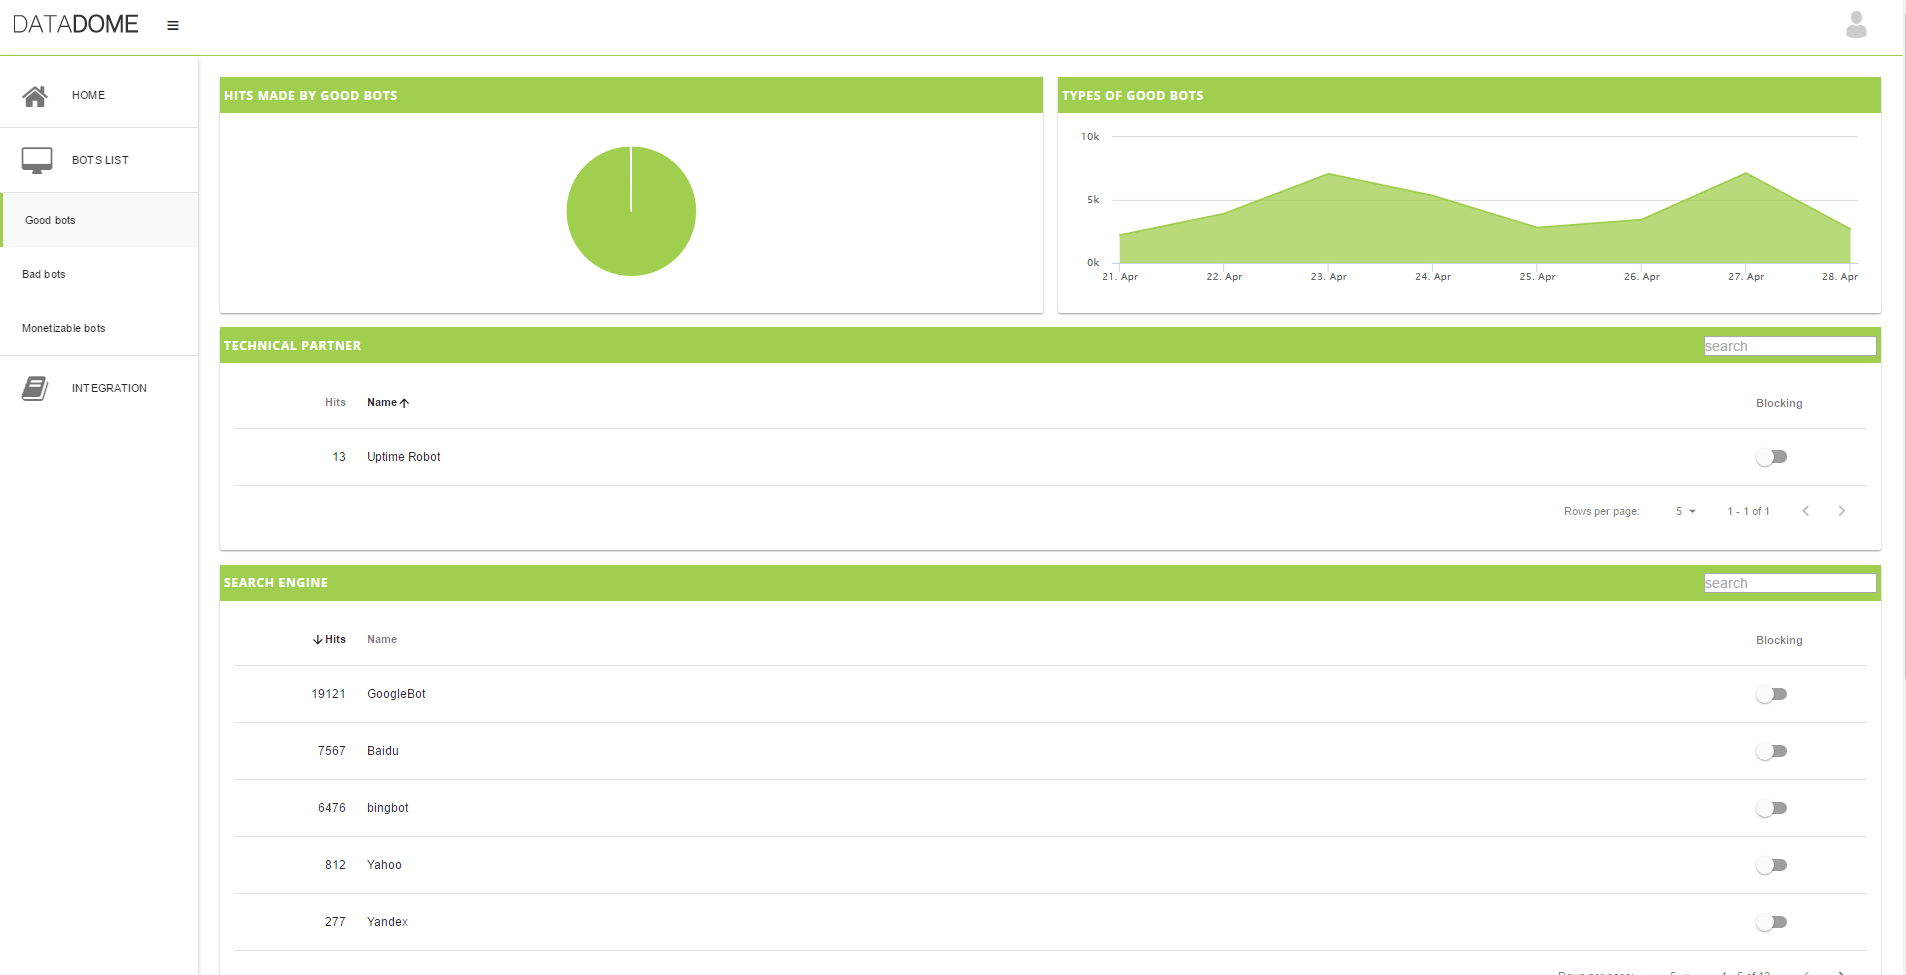Click the Yahoo row name

(384, 865)
